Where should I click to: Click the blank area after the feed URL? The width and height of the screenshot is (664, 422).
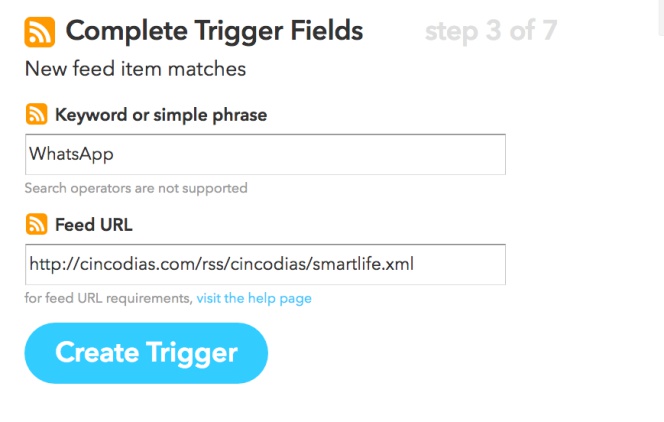click(x=459, y=264)
